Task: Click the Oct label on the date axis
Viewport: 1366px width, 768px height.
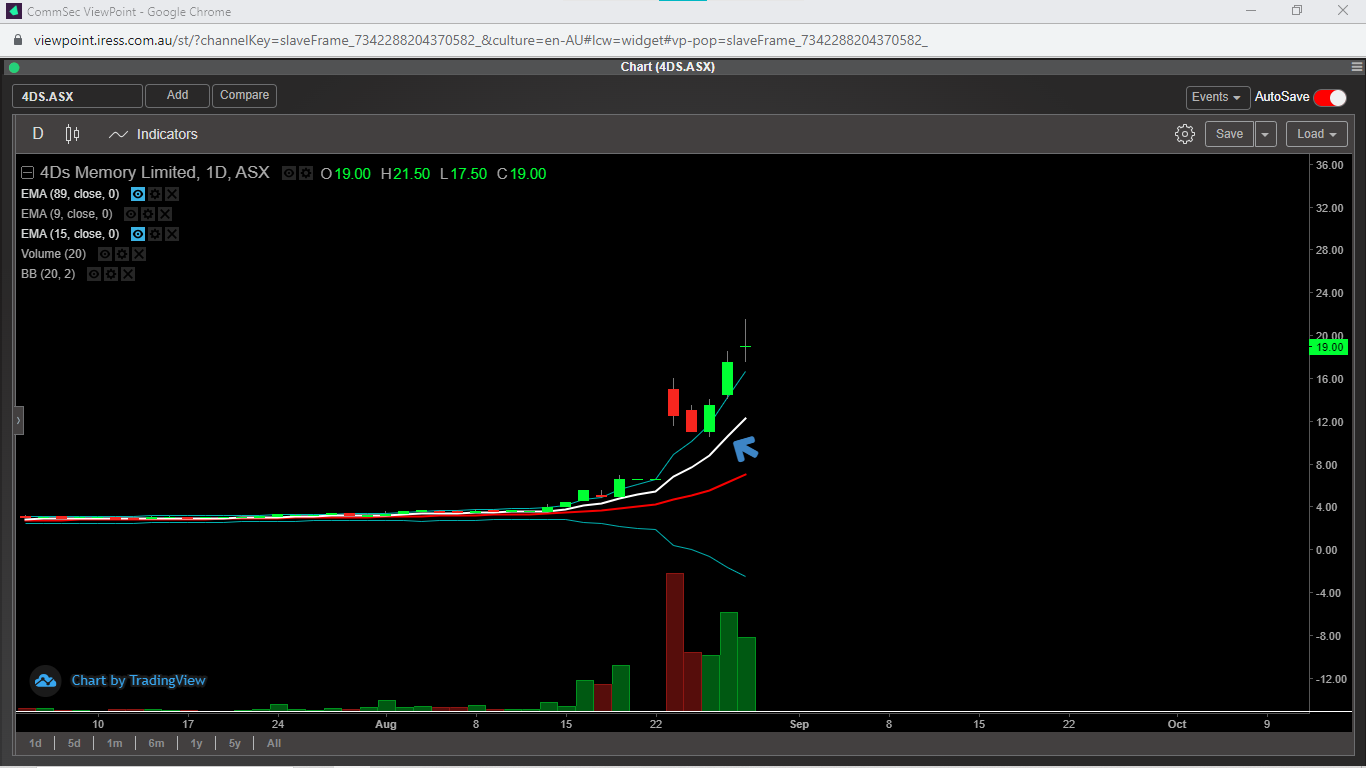Action: pyautogui.click(x=1177, y=724)
